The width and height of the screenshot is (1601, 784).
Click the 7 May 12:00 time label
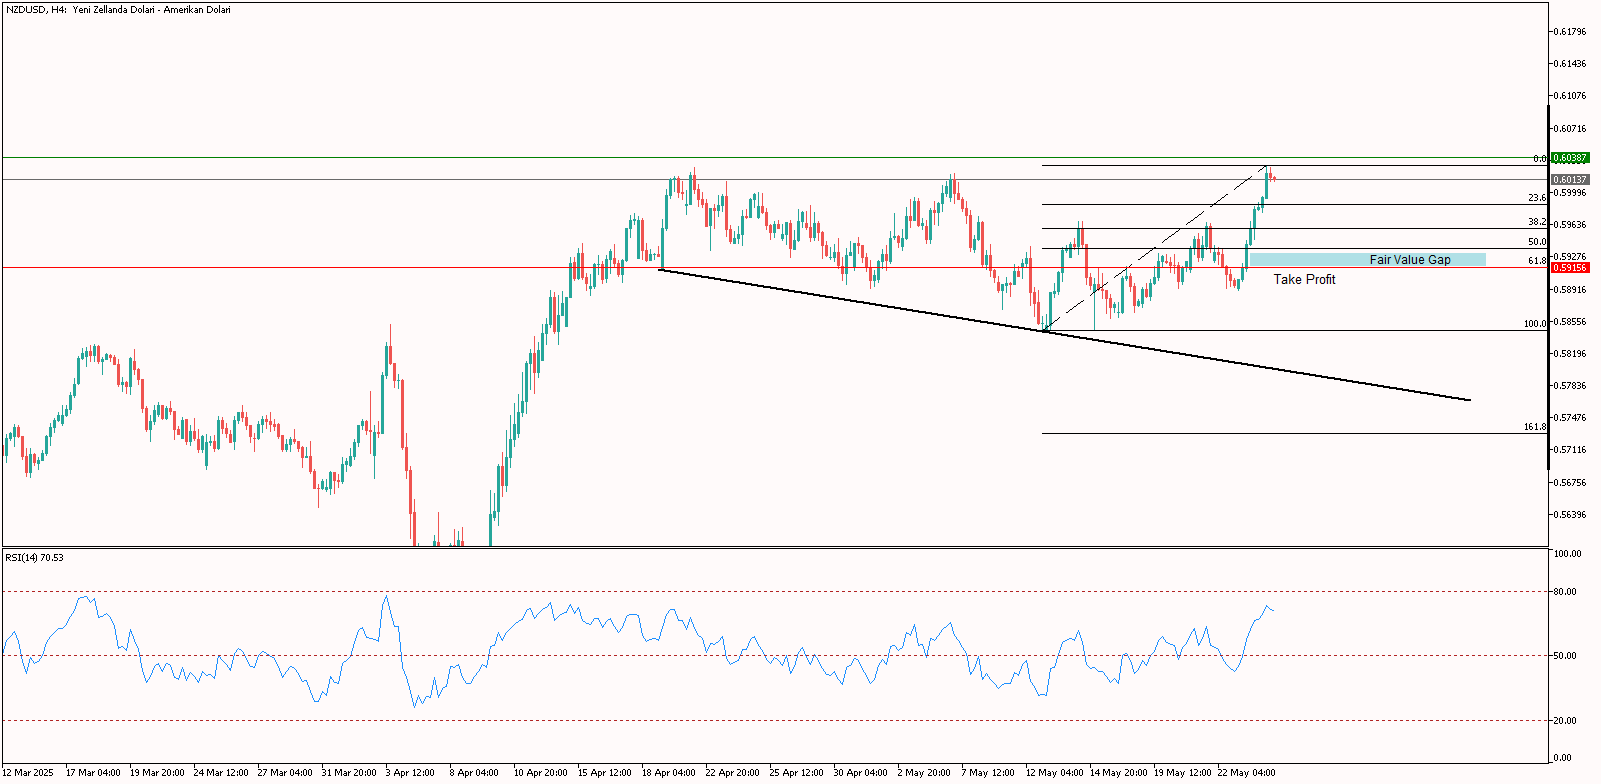[988, 773]
